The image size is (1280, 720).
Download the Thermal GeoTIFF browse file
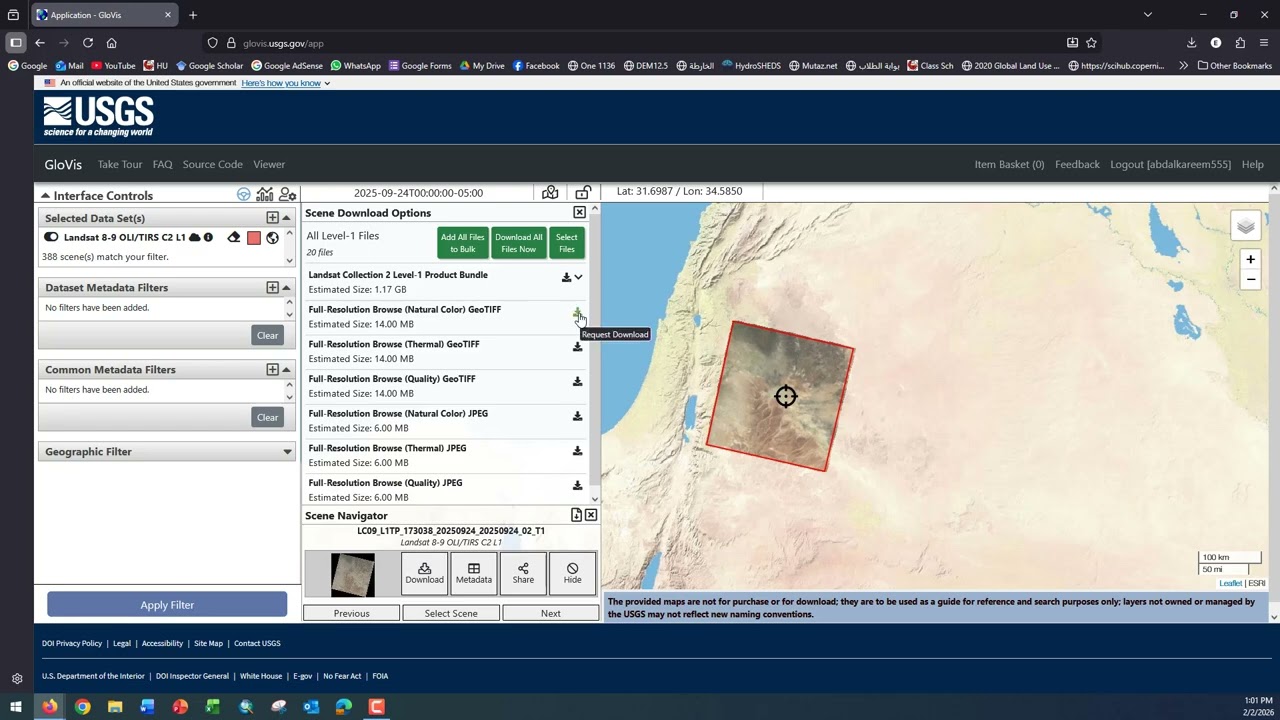[577, 347]
